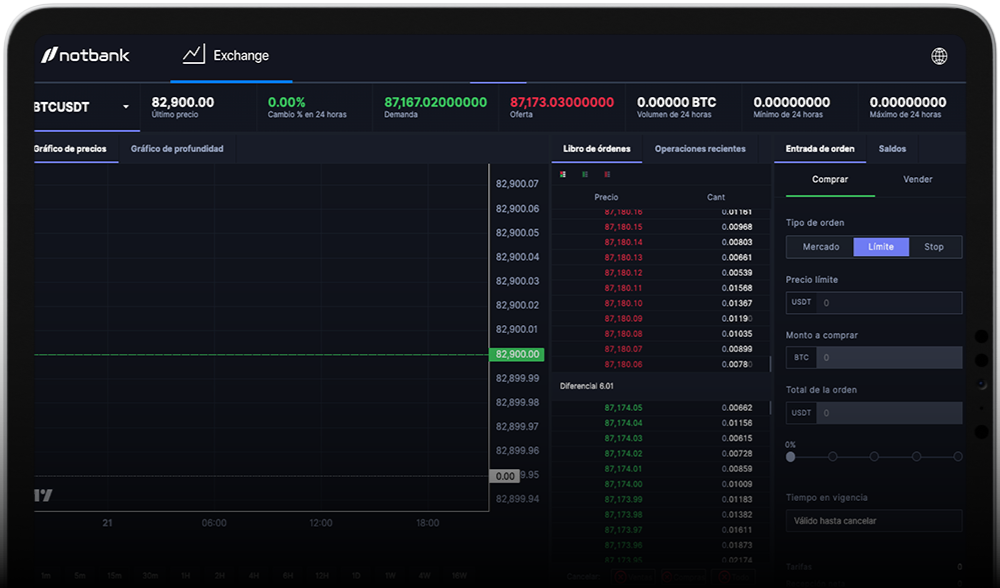The height and width of the screenshot is (588, 1000).
Task: Open the Saldos panel
Action: coord(891,148)
